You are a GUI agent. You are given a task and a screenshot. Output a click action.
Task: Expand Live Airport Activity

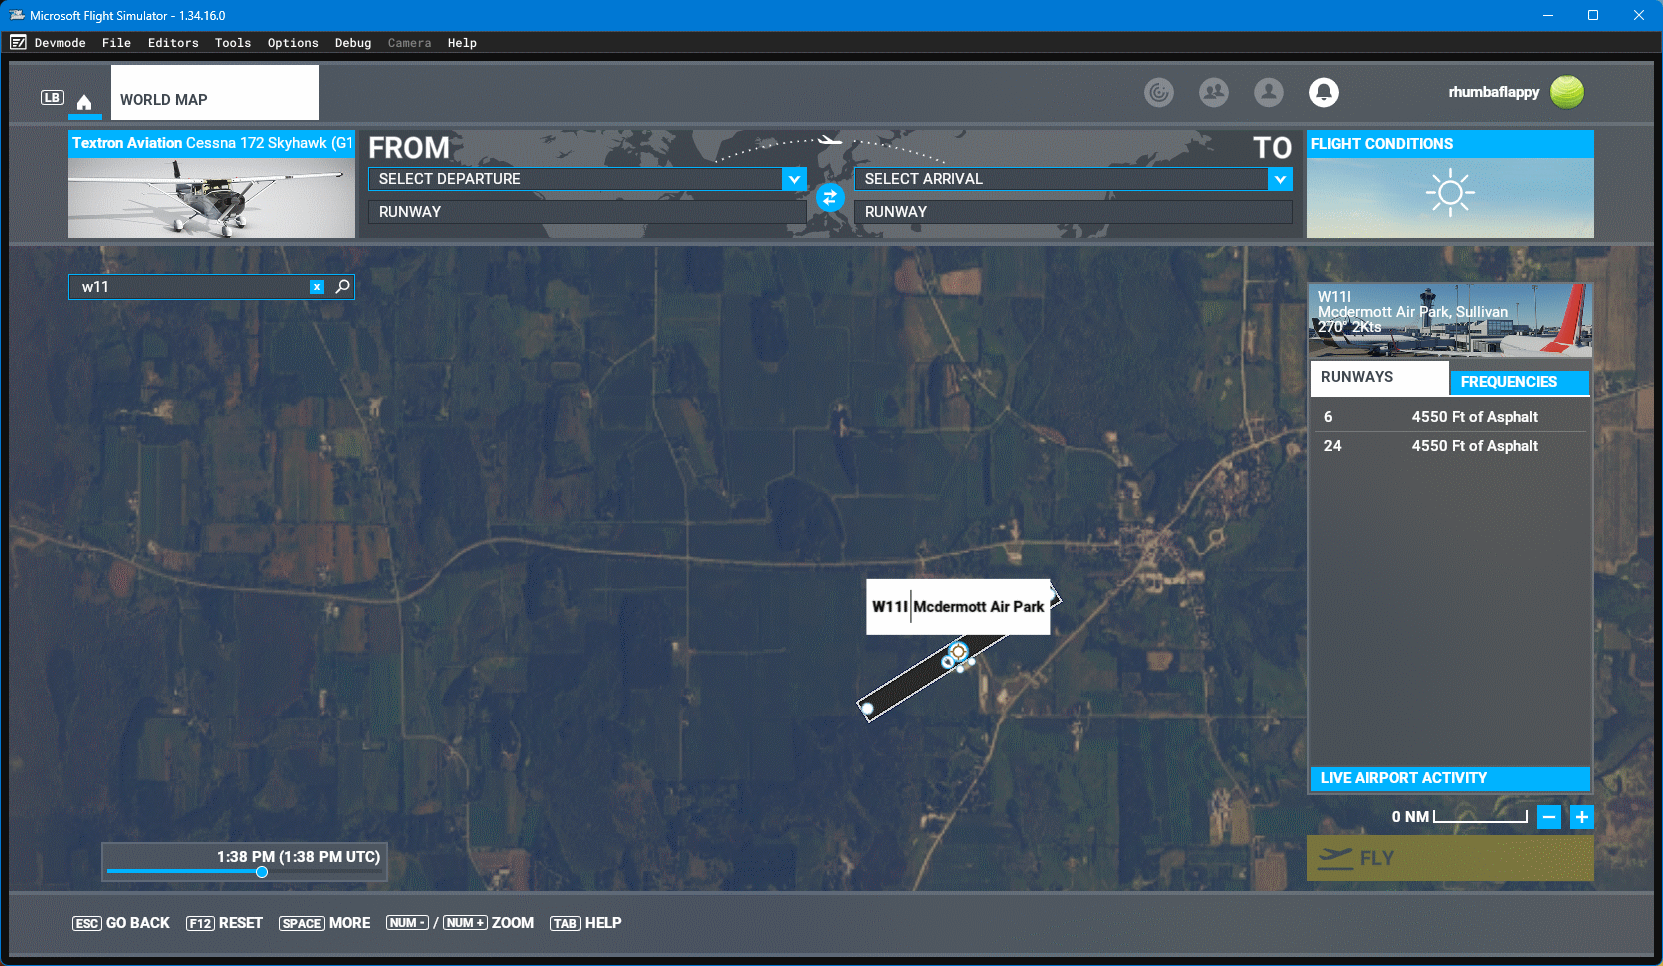(1450, 778)
